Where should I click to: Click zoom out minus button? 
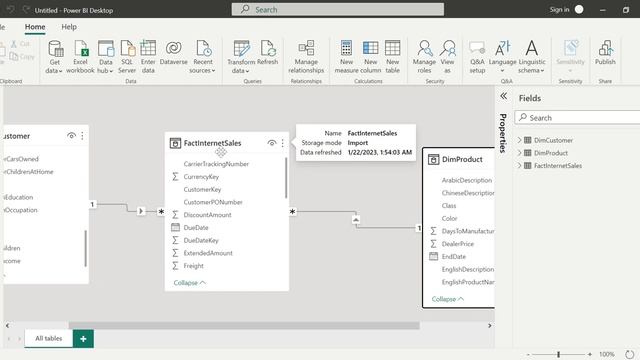click(x=528, y=354)
